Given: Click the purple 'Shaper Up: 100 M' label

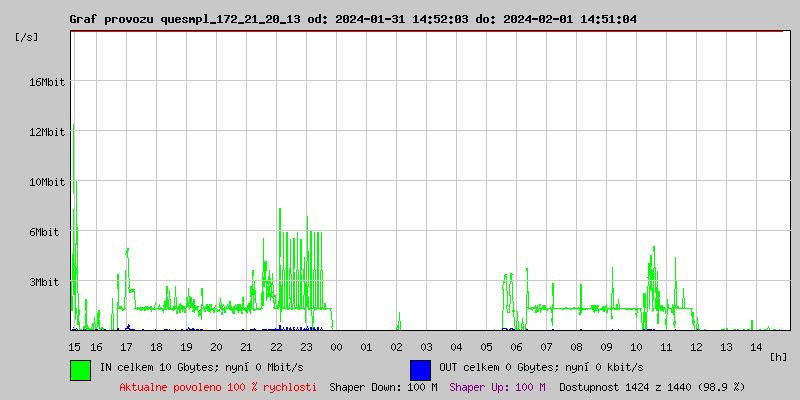Looking at the screenshot, I should coord(497,386).
